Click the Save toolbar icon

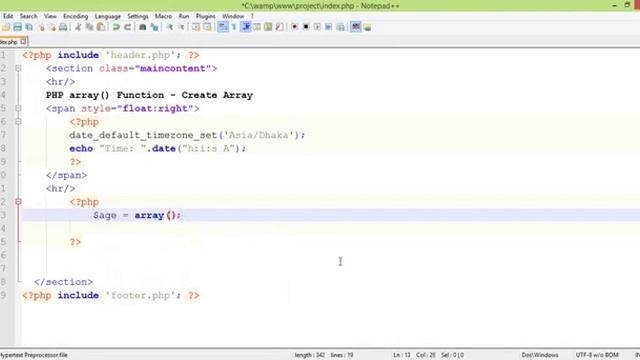click(x=18, y=27)
